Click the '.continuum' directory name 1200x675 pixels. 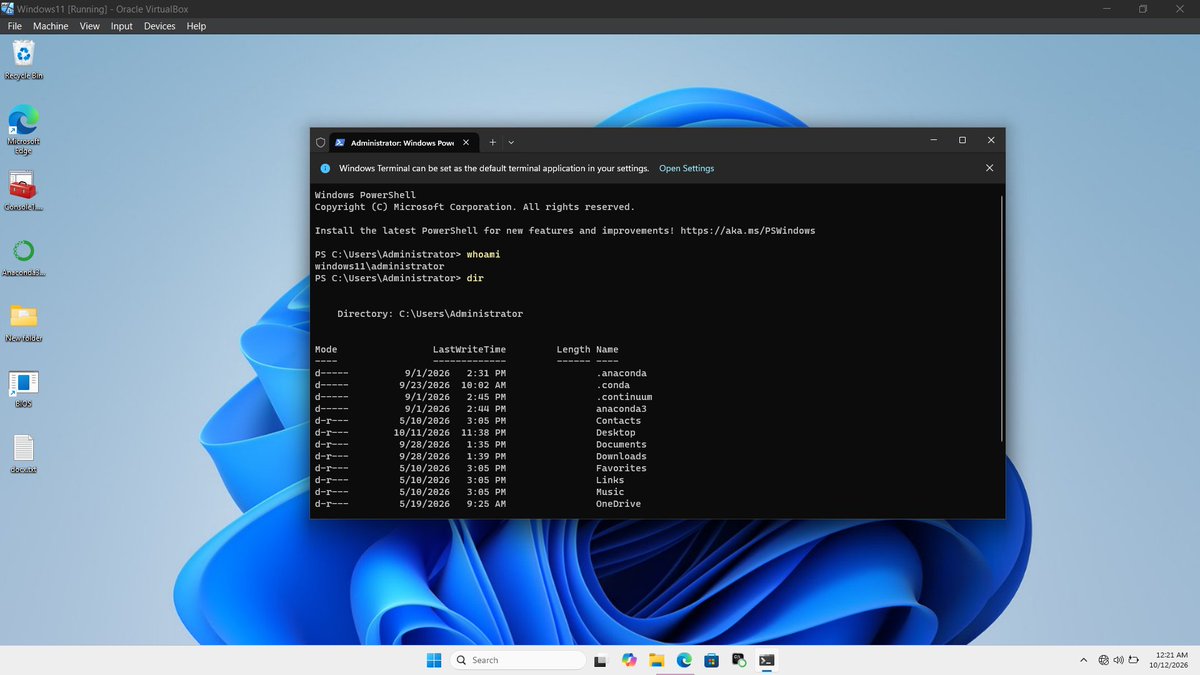point(624,397)
